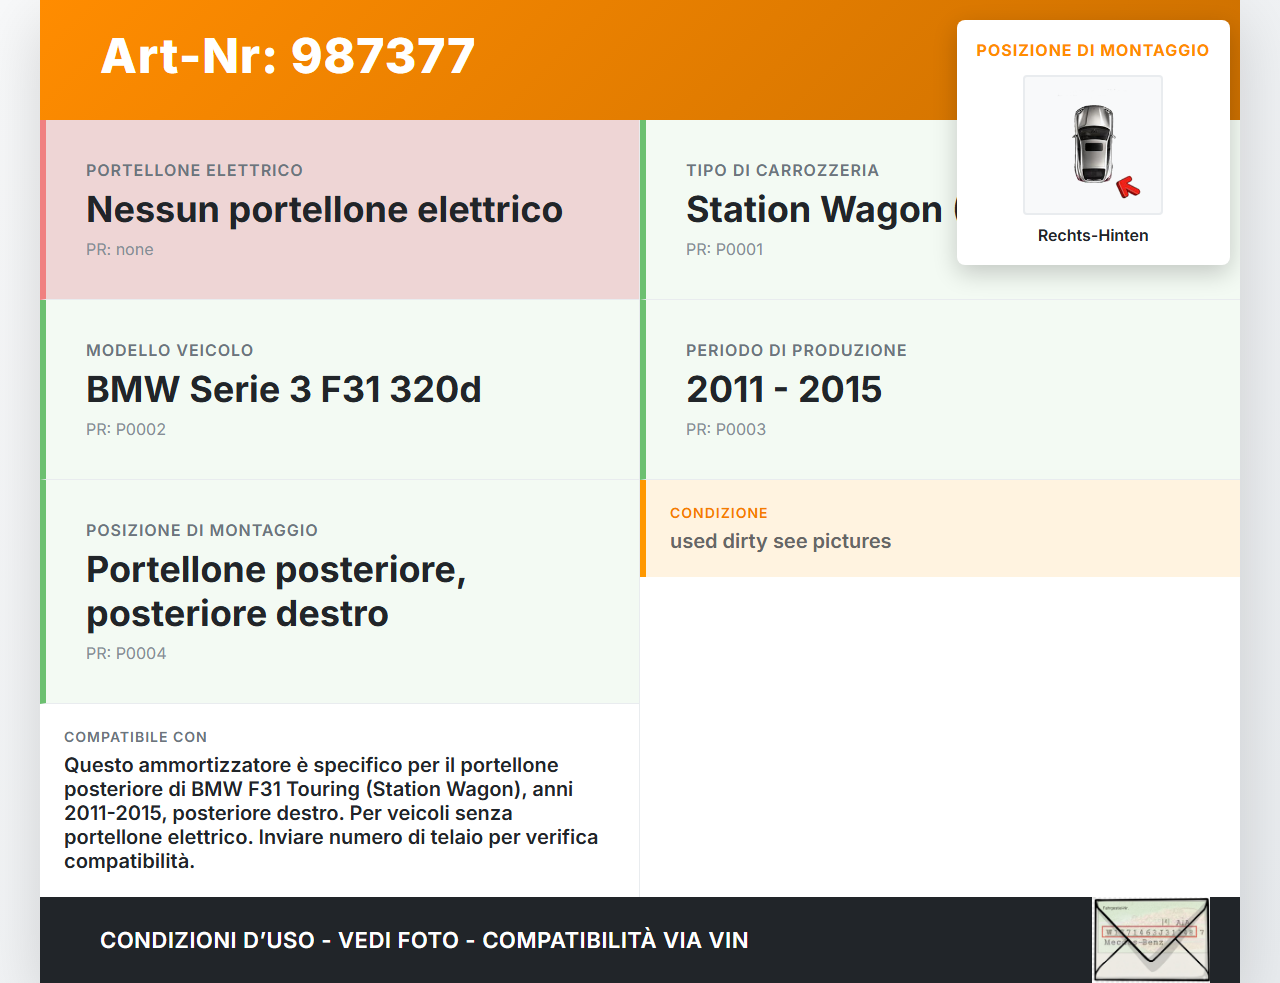Toggle the CONDIZIONE card highlight
This screenshot has height=983, width=1280.
coord(940,529)
